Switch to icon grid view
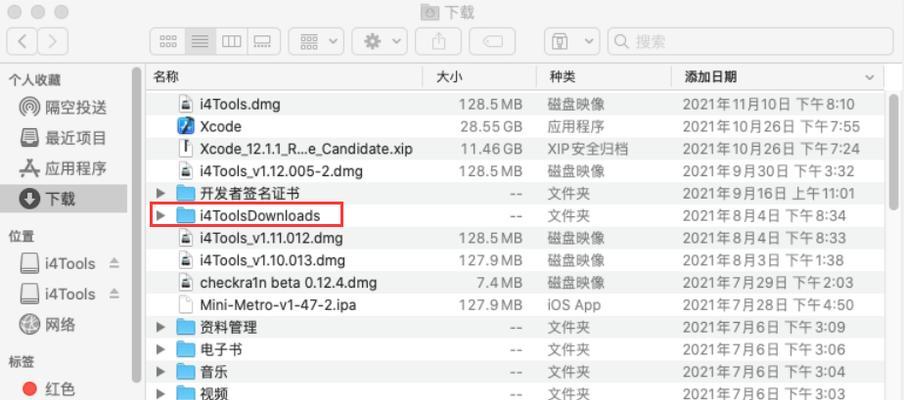 (x=168, y=41)
